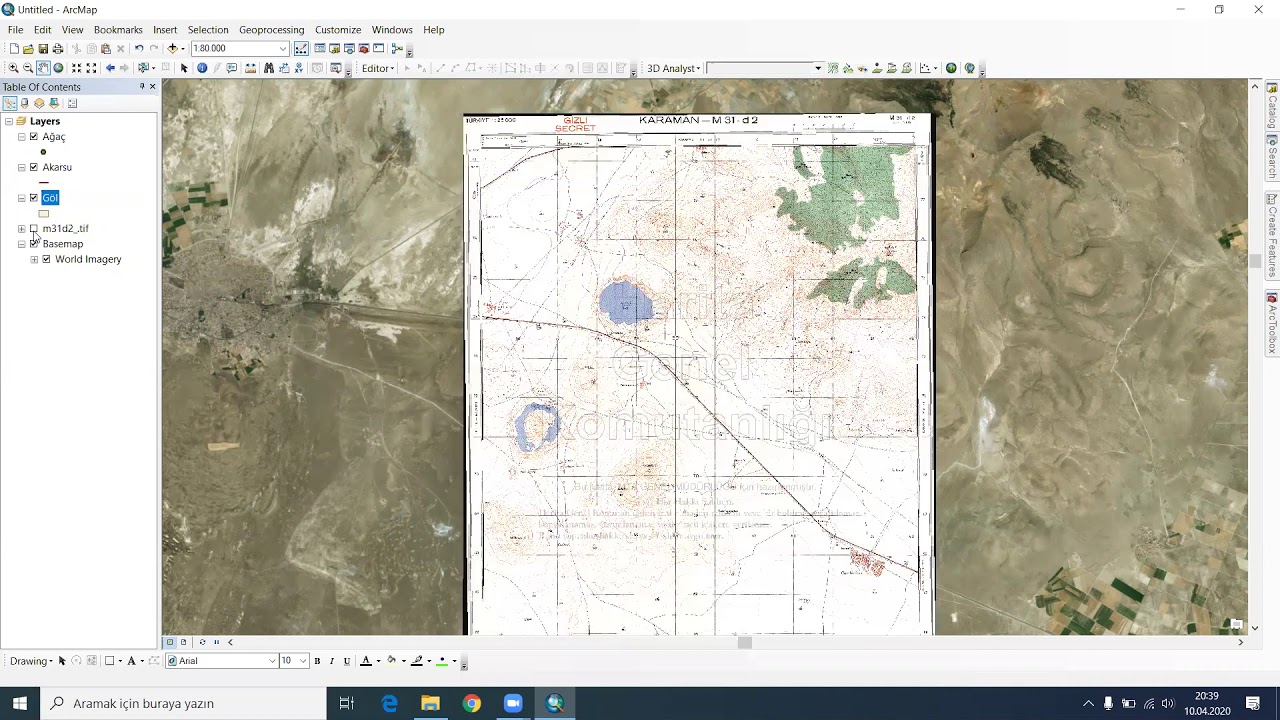The height and width of the screenshot is (720, 1280).
Task: Open the Create Features side tab
Action: pyautogui.click(x=1272, y=237)
